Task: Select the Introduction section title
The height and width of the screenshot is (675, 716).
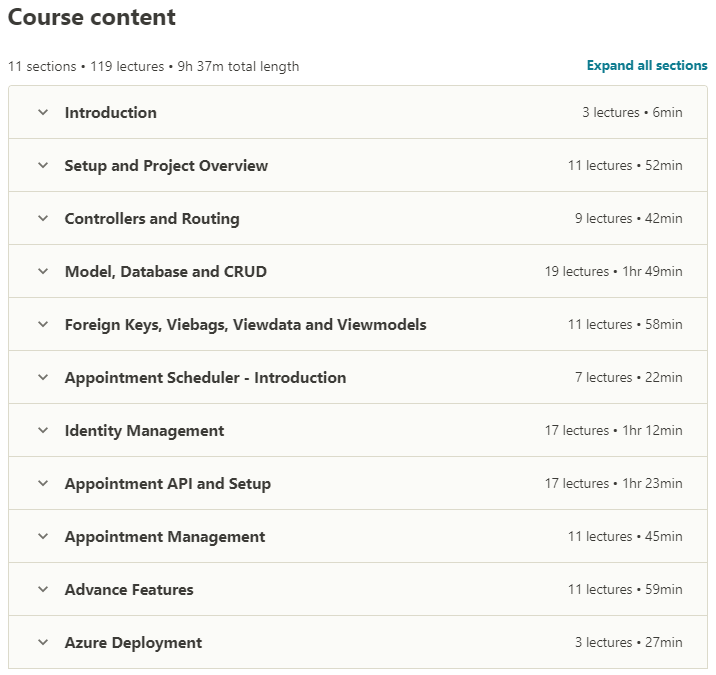Action: 111,113
